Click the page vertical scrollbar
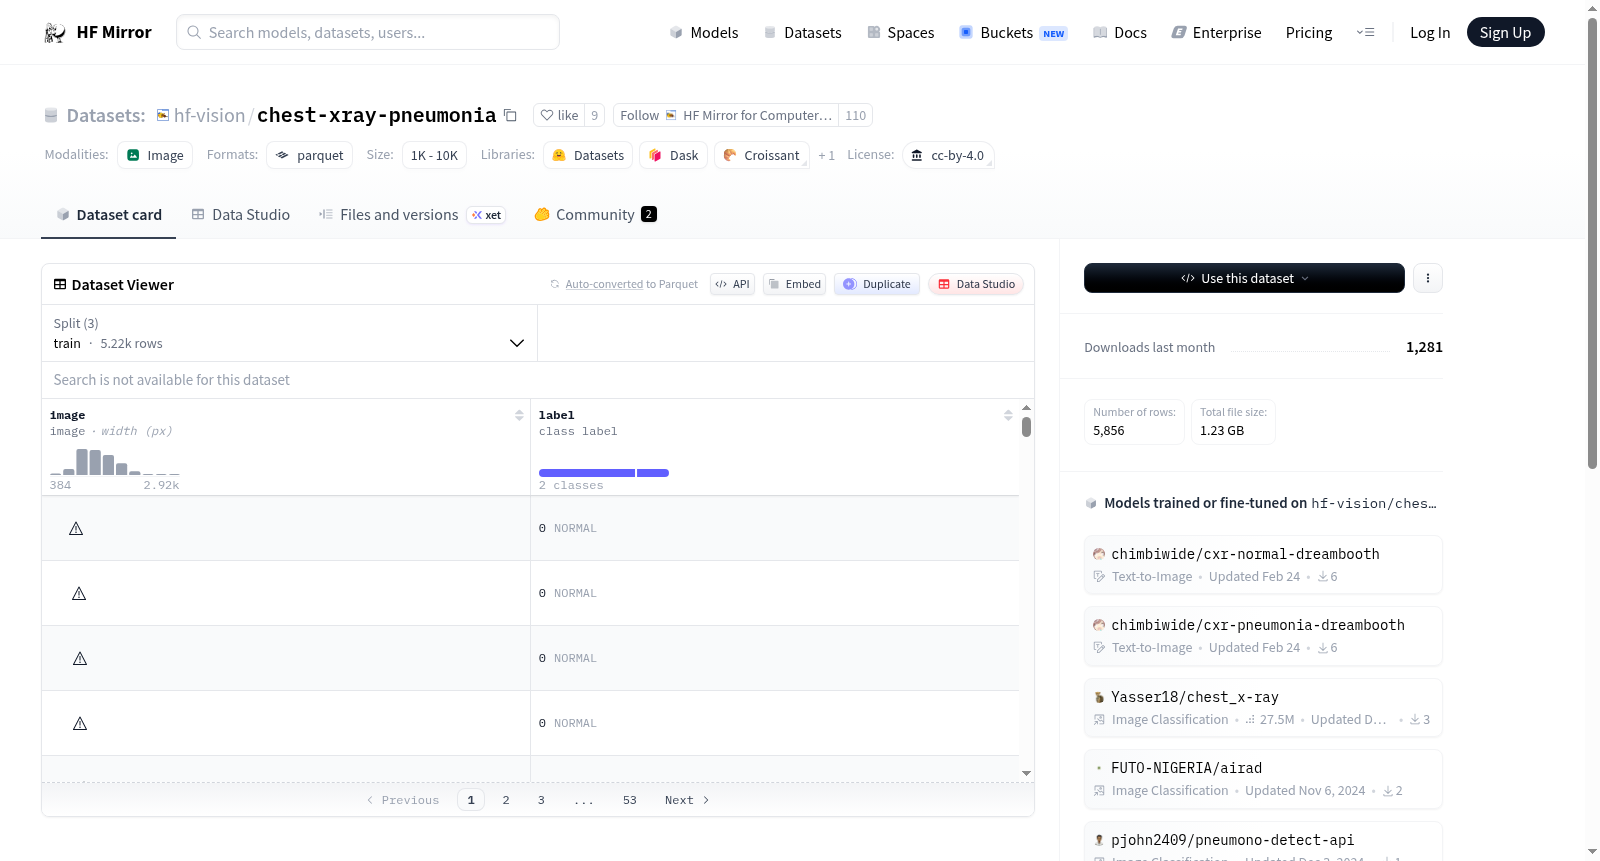This screenshot has width=1600, height=861. 1593,242
